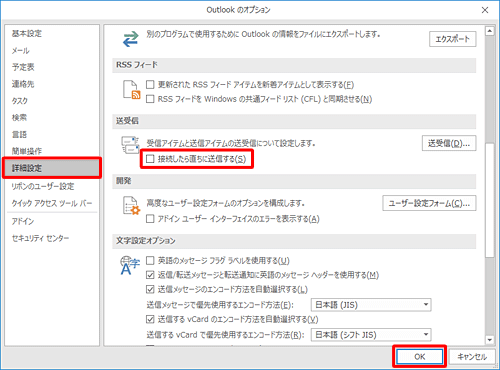Click the 送受信(D)... button
This screenshot has height=370, width=500.
coord(449,143)
